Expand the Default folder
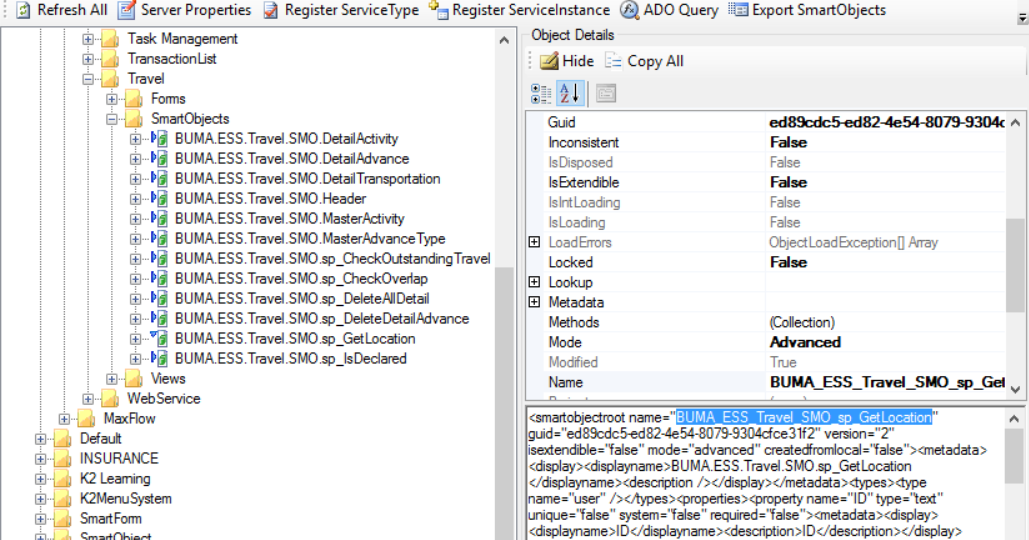This screenshot has height=540, width=1029. coord(41,439)
